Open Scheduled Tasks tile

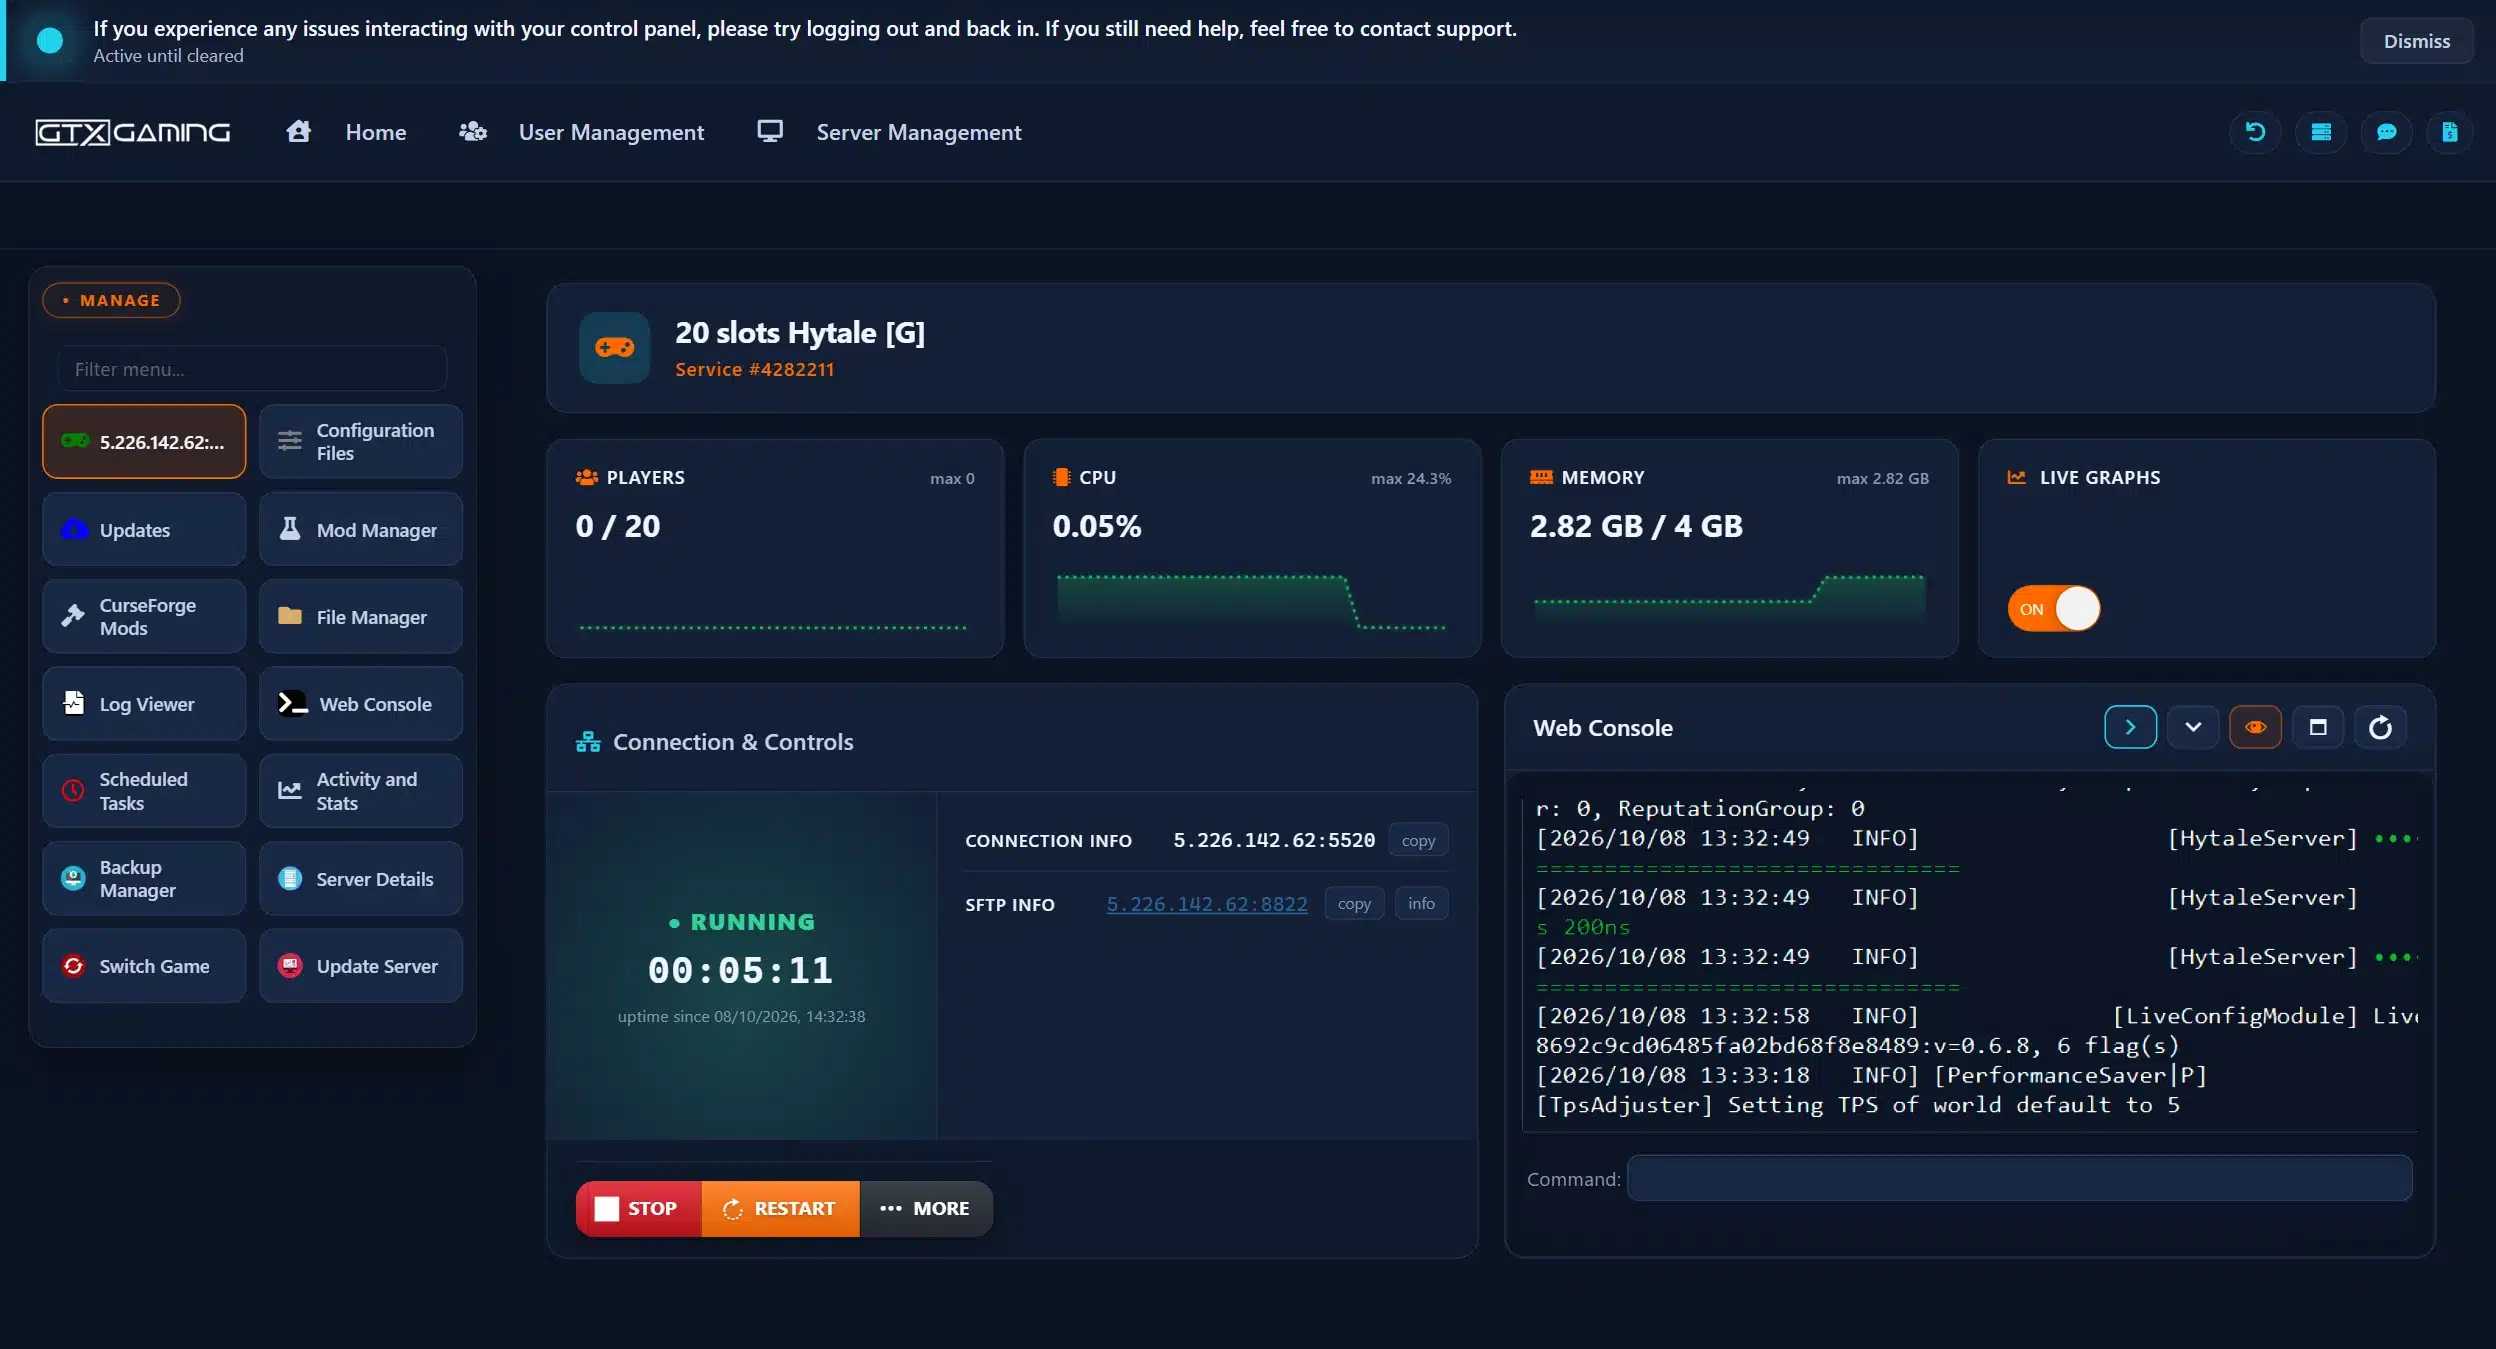coord(144,790)
